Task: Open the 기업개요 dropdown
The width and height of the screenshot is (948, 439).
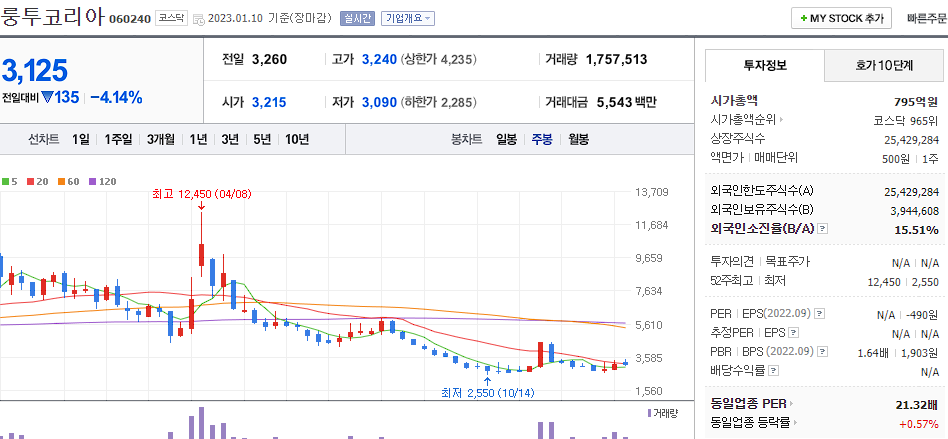Action: 407,18
